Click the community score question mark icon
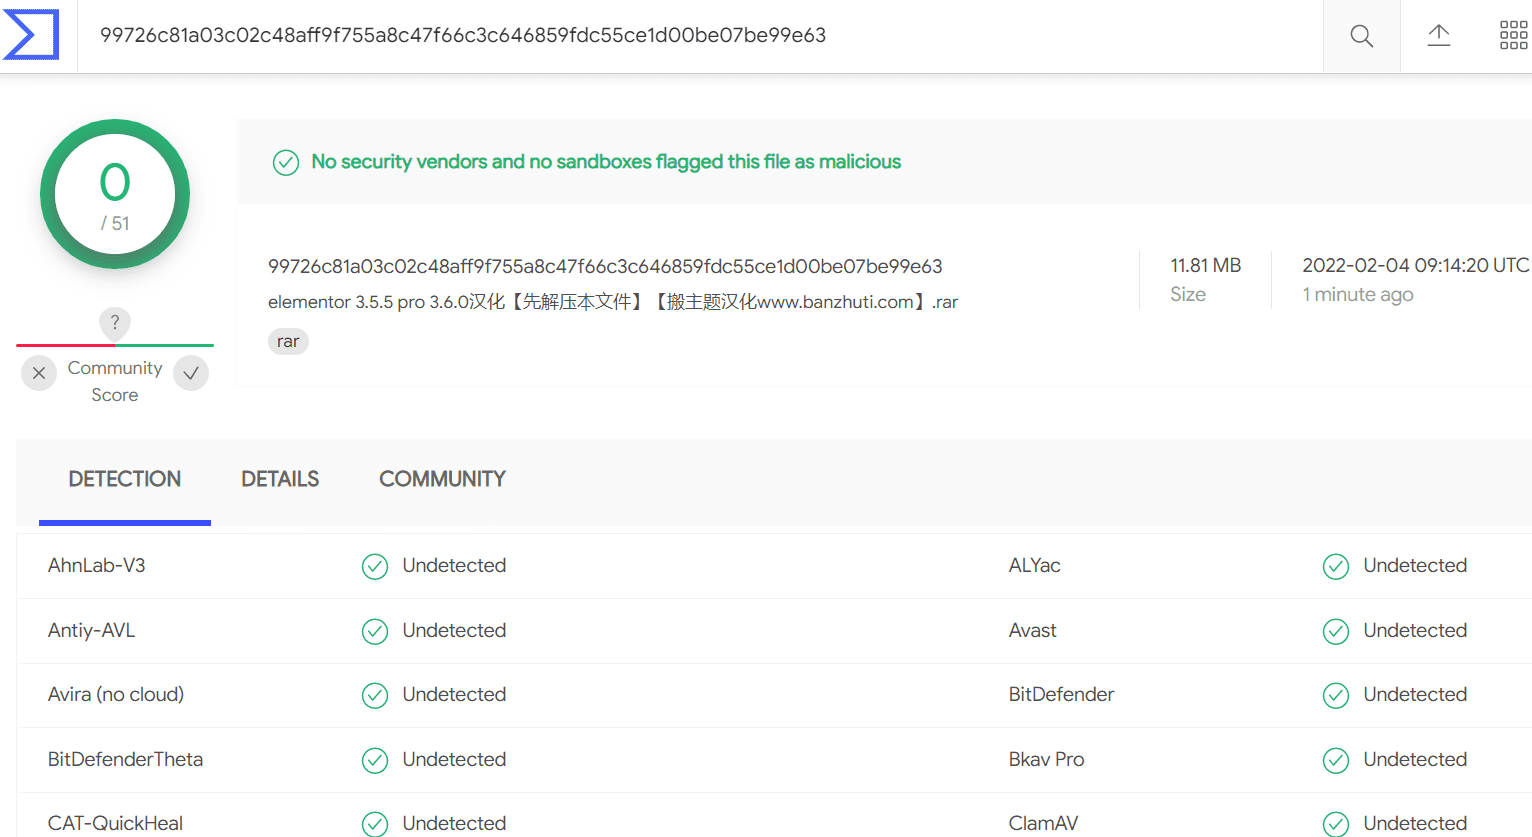 [x=115, y=322]
